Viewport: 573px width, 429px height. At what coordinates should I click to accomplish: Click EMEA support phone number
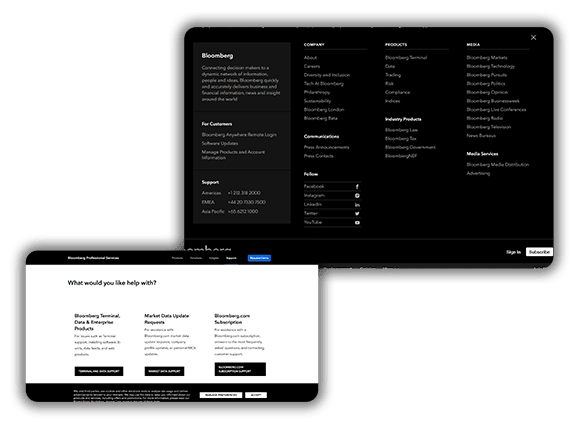(247, 202)
